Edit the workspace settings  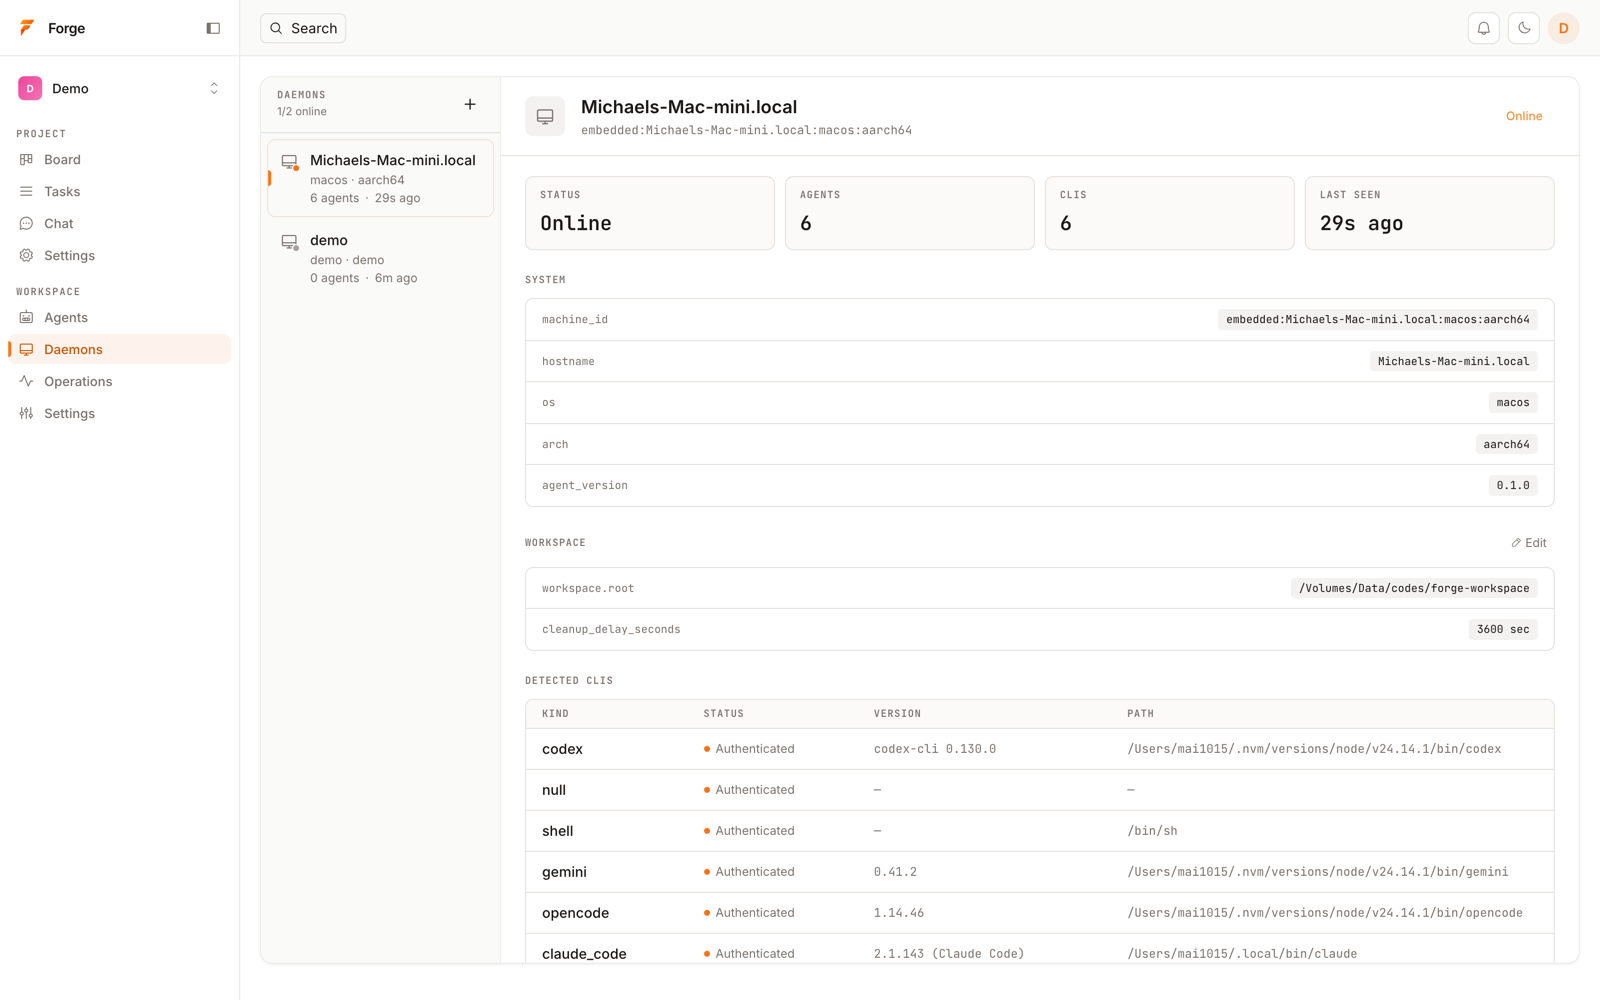coord(1529,543)
